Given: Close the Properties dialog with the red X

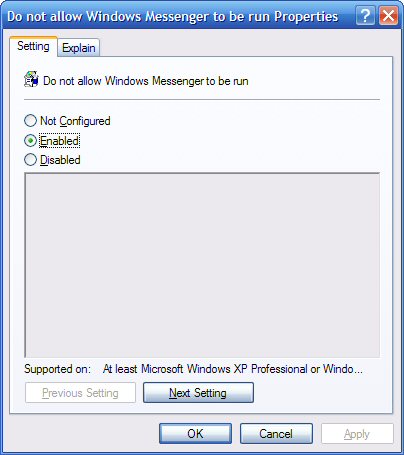Looking at the screenshot, I should (388, 16).
